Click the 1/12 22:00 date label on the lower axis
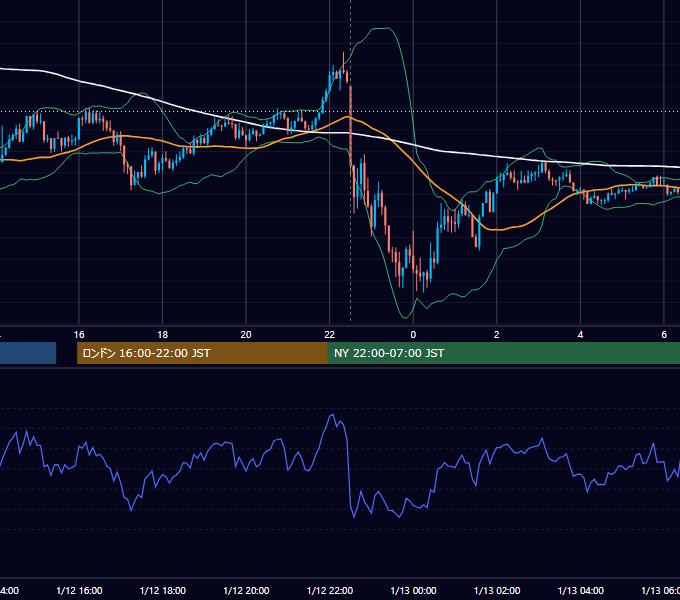 tap(330, 590)
